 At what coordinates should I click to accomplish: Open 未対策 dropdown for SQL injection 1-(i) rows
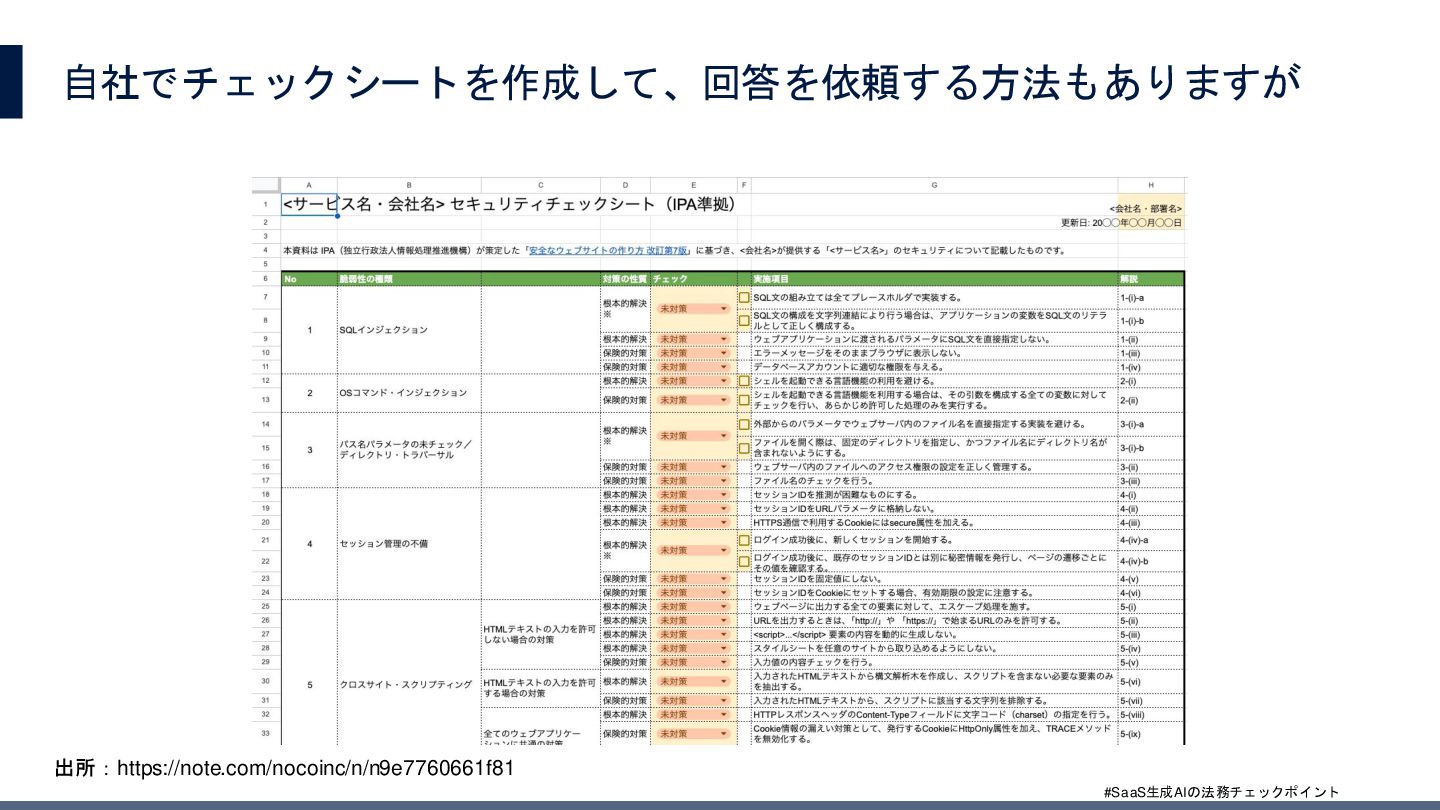693,309
